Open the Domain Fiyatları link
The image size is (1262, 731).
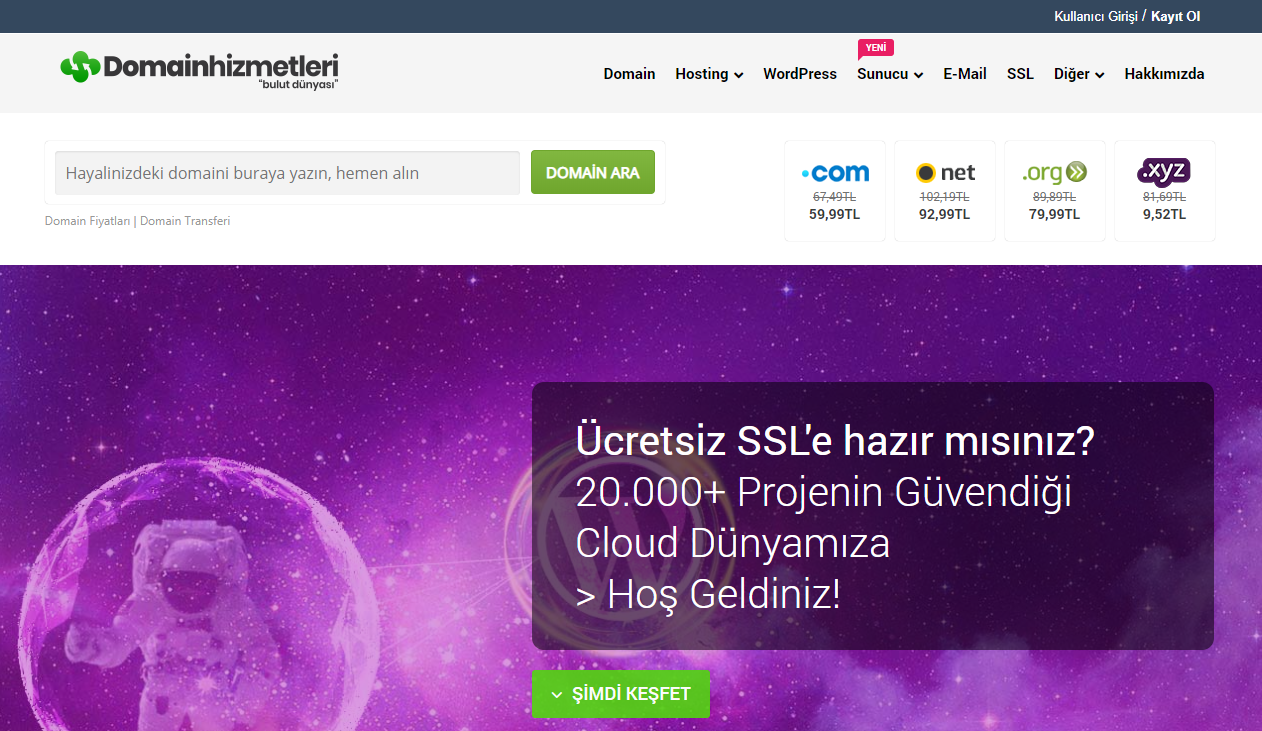pyautogui.click(x=88, y=221)
